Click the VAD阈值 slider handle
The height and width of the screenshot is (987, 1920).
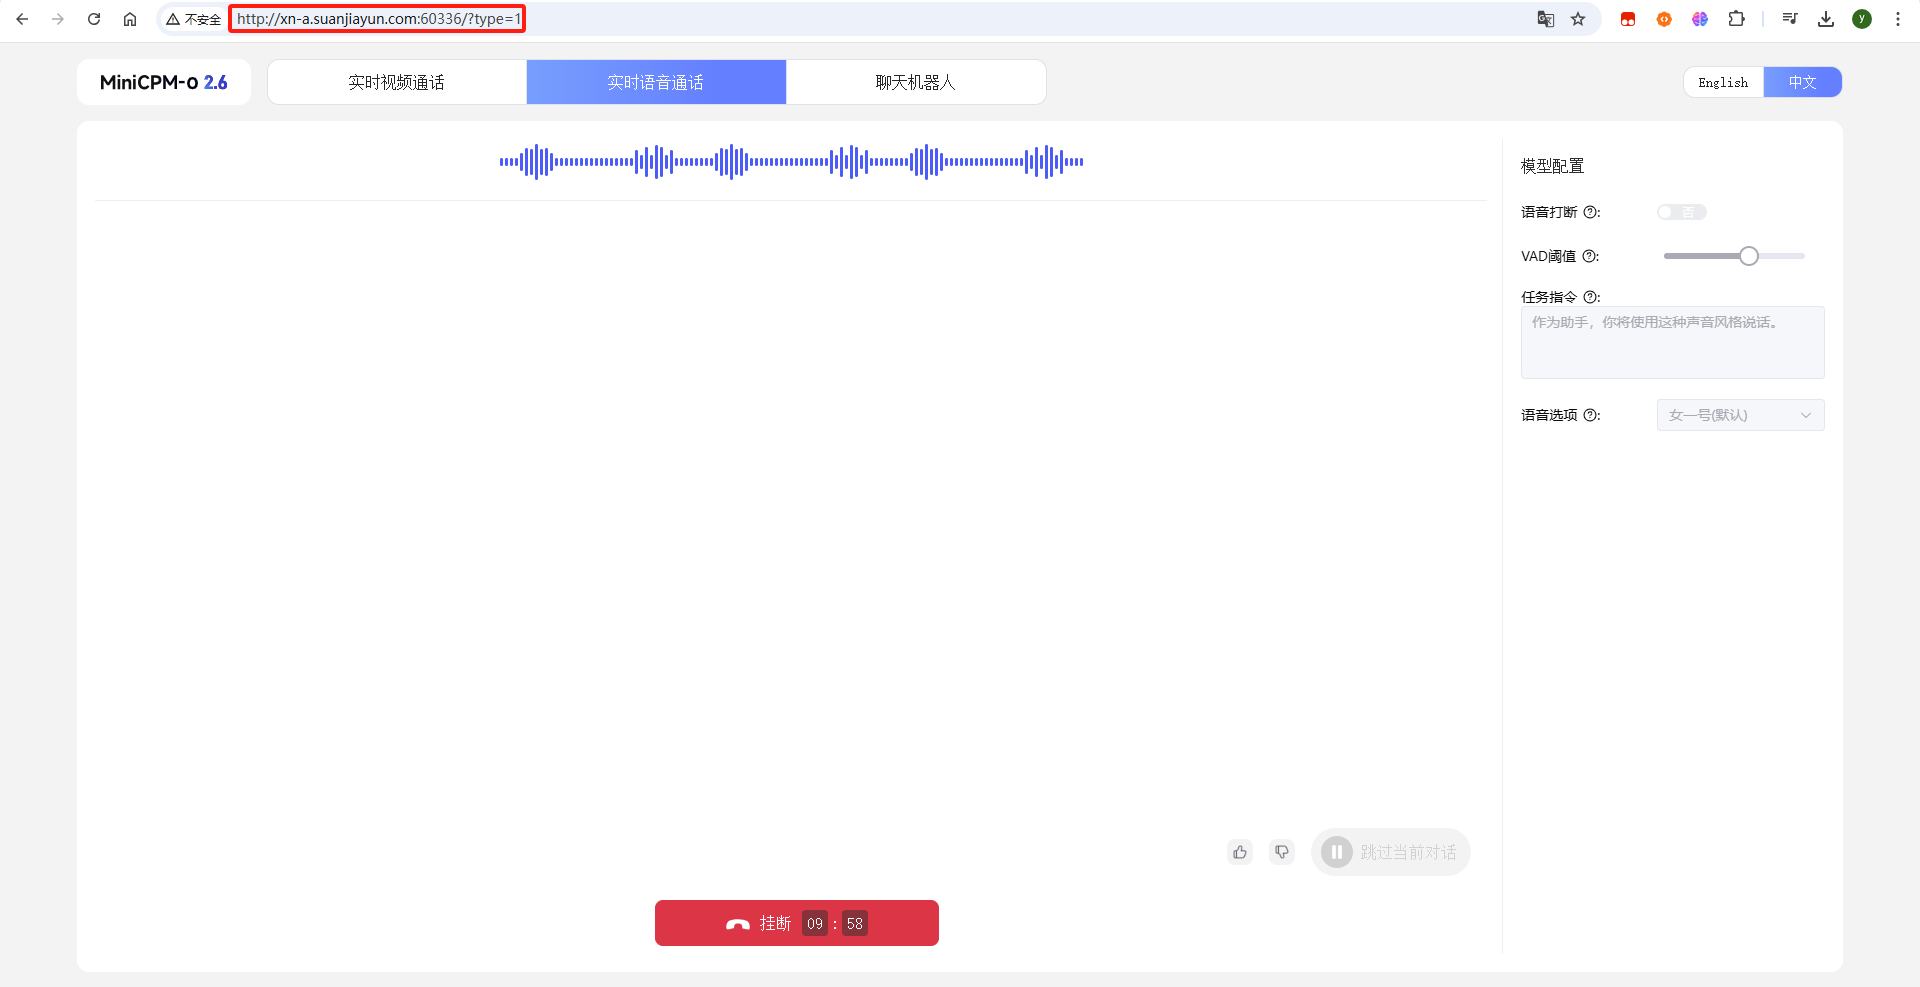coord(1748,256)
